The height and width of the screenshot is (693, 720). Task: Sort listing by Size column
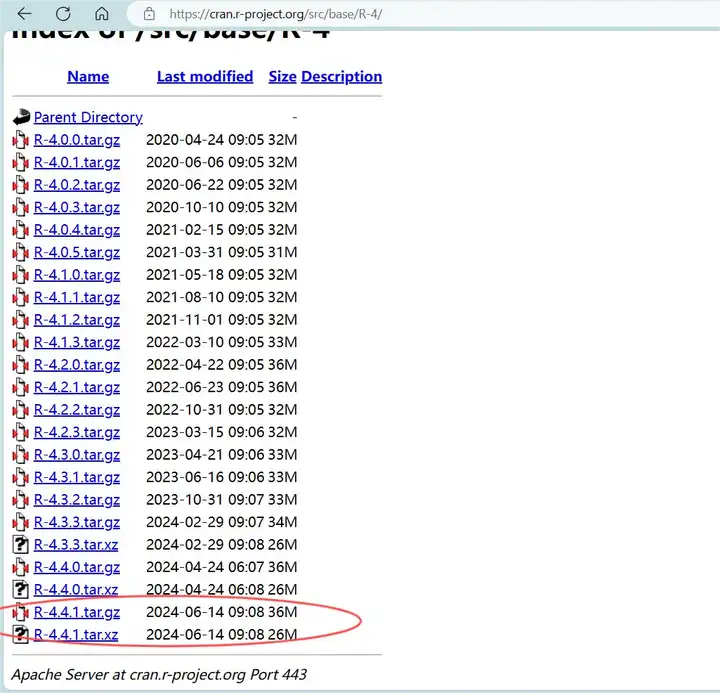coord(282,76)
